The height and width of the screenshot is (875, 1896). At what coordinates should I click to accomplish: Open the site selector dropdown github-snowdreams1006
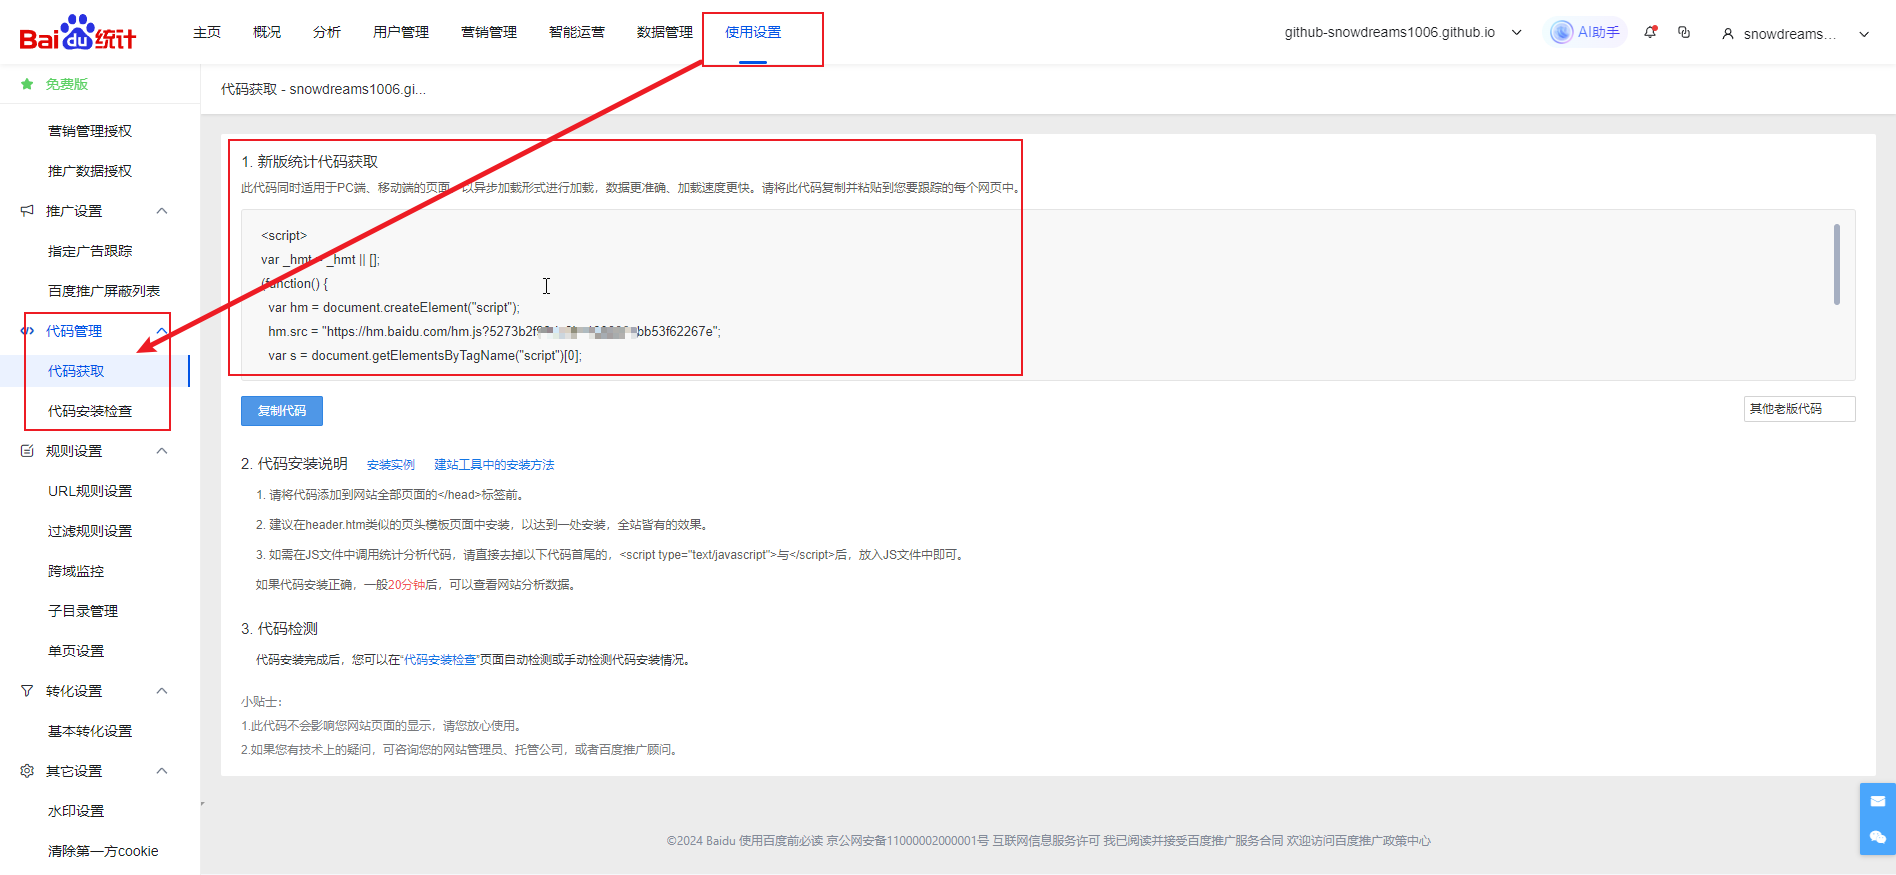pos(1402,32)
